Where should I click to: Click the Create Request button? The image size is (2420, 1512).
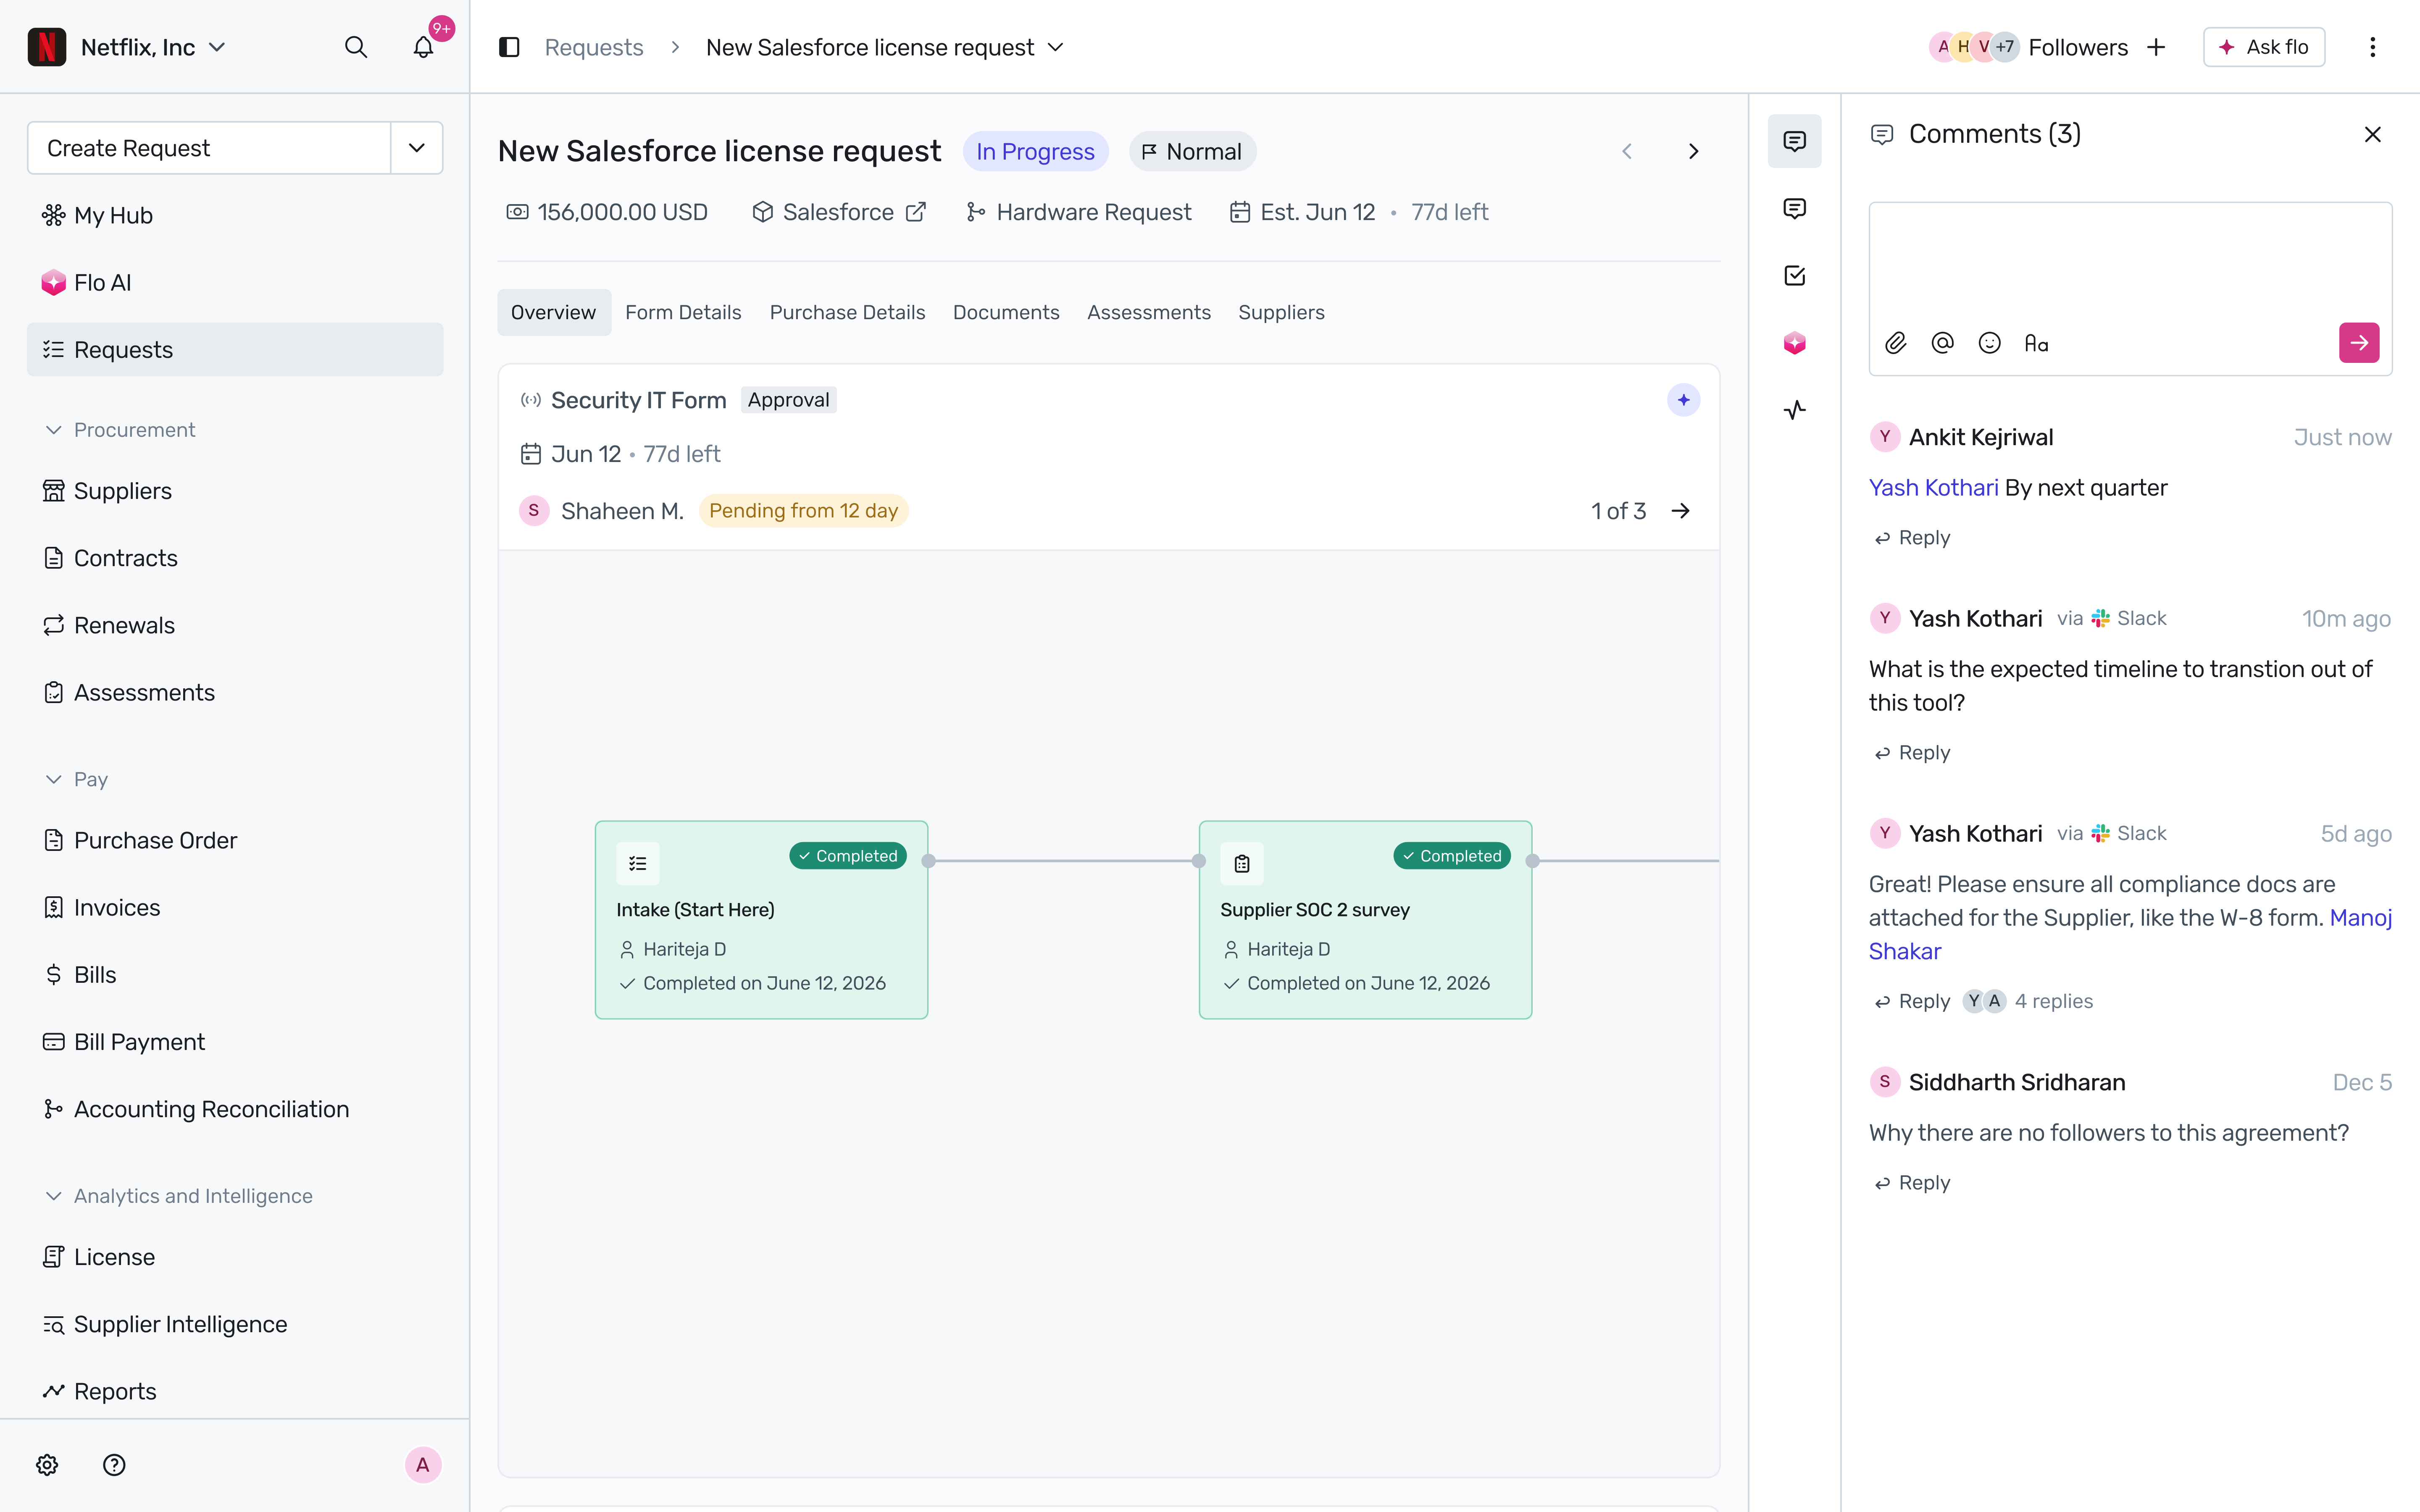pyautogui.click(x=209, y=148)
